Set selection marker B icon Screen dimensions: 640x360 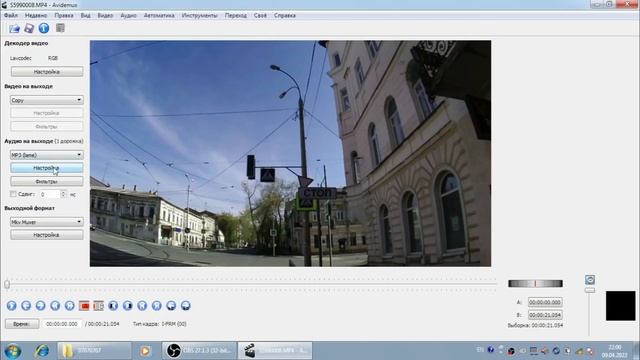[98, 306]
